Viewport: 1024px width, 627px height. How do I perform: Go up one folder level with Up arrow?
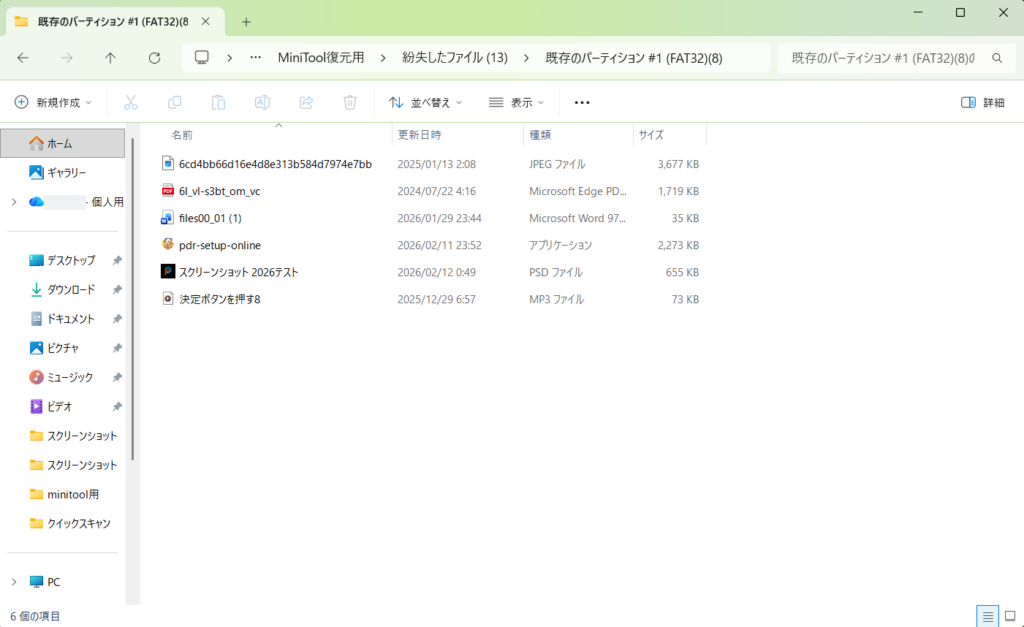110,58
